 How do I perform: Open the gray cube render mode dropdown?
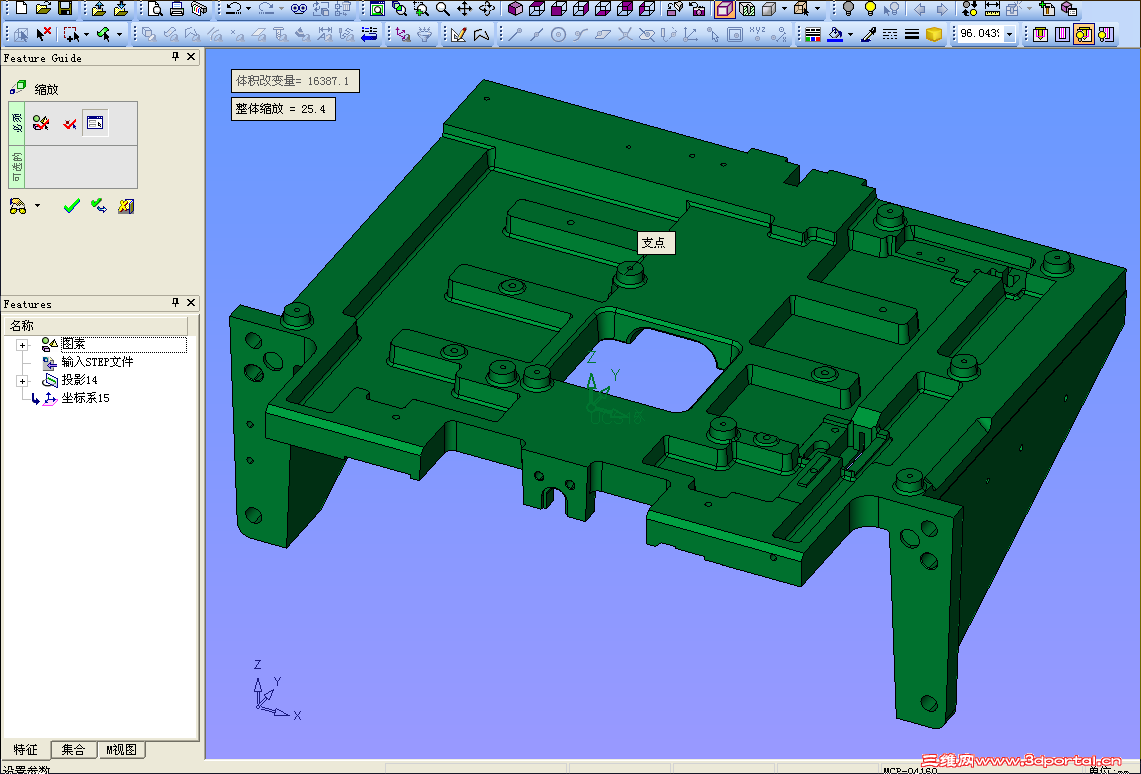[x=784, y=9]
